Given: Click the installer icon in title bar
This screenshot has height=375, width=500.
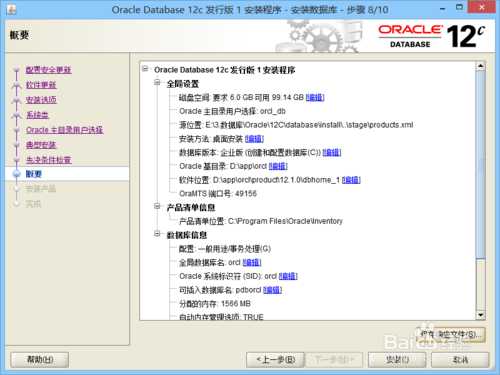Looking at the screenshot, I should click(x=11, y=9).
